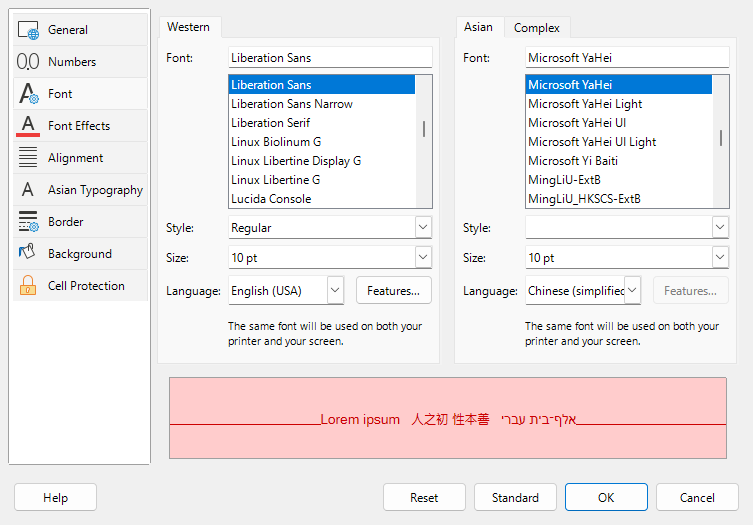Open the General page icon

coord(28,30)
